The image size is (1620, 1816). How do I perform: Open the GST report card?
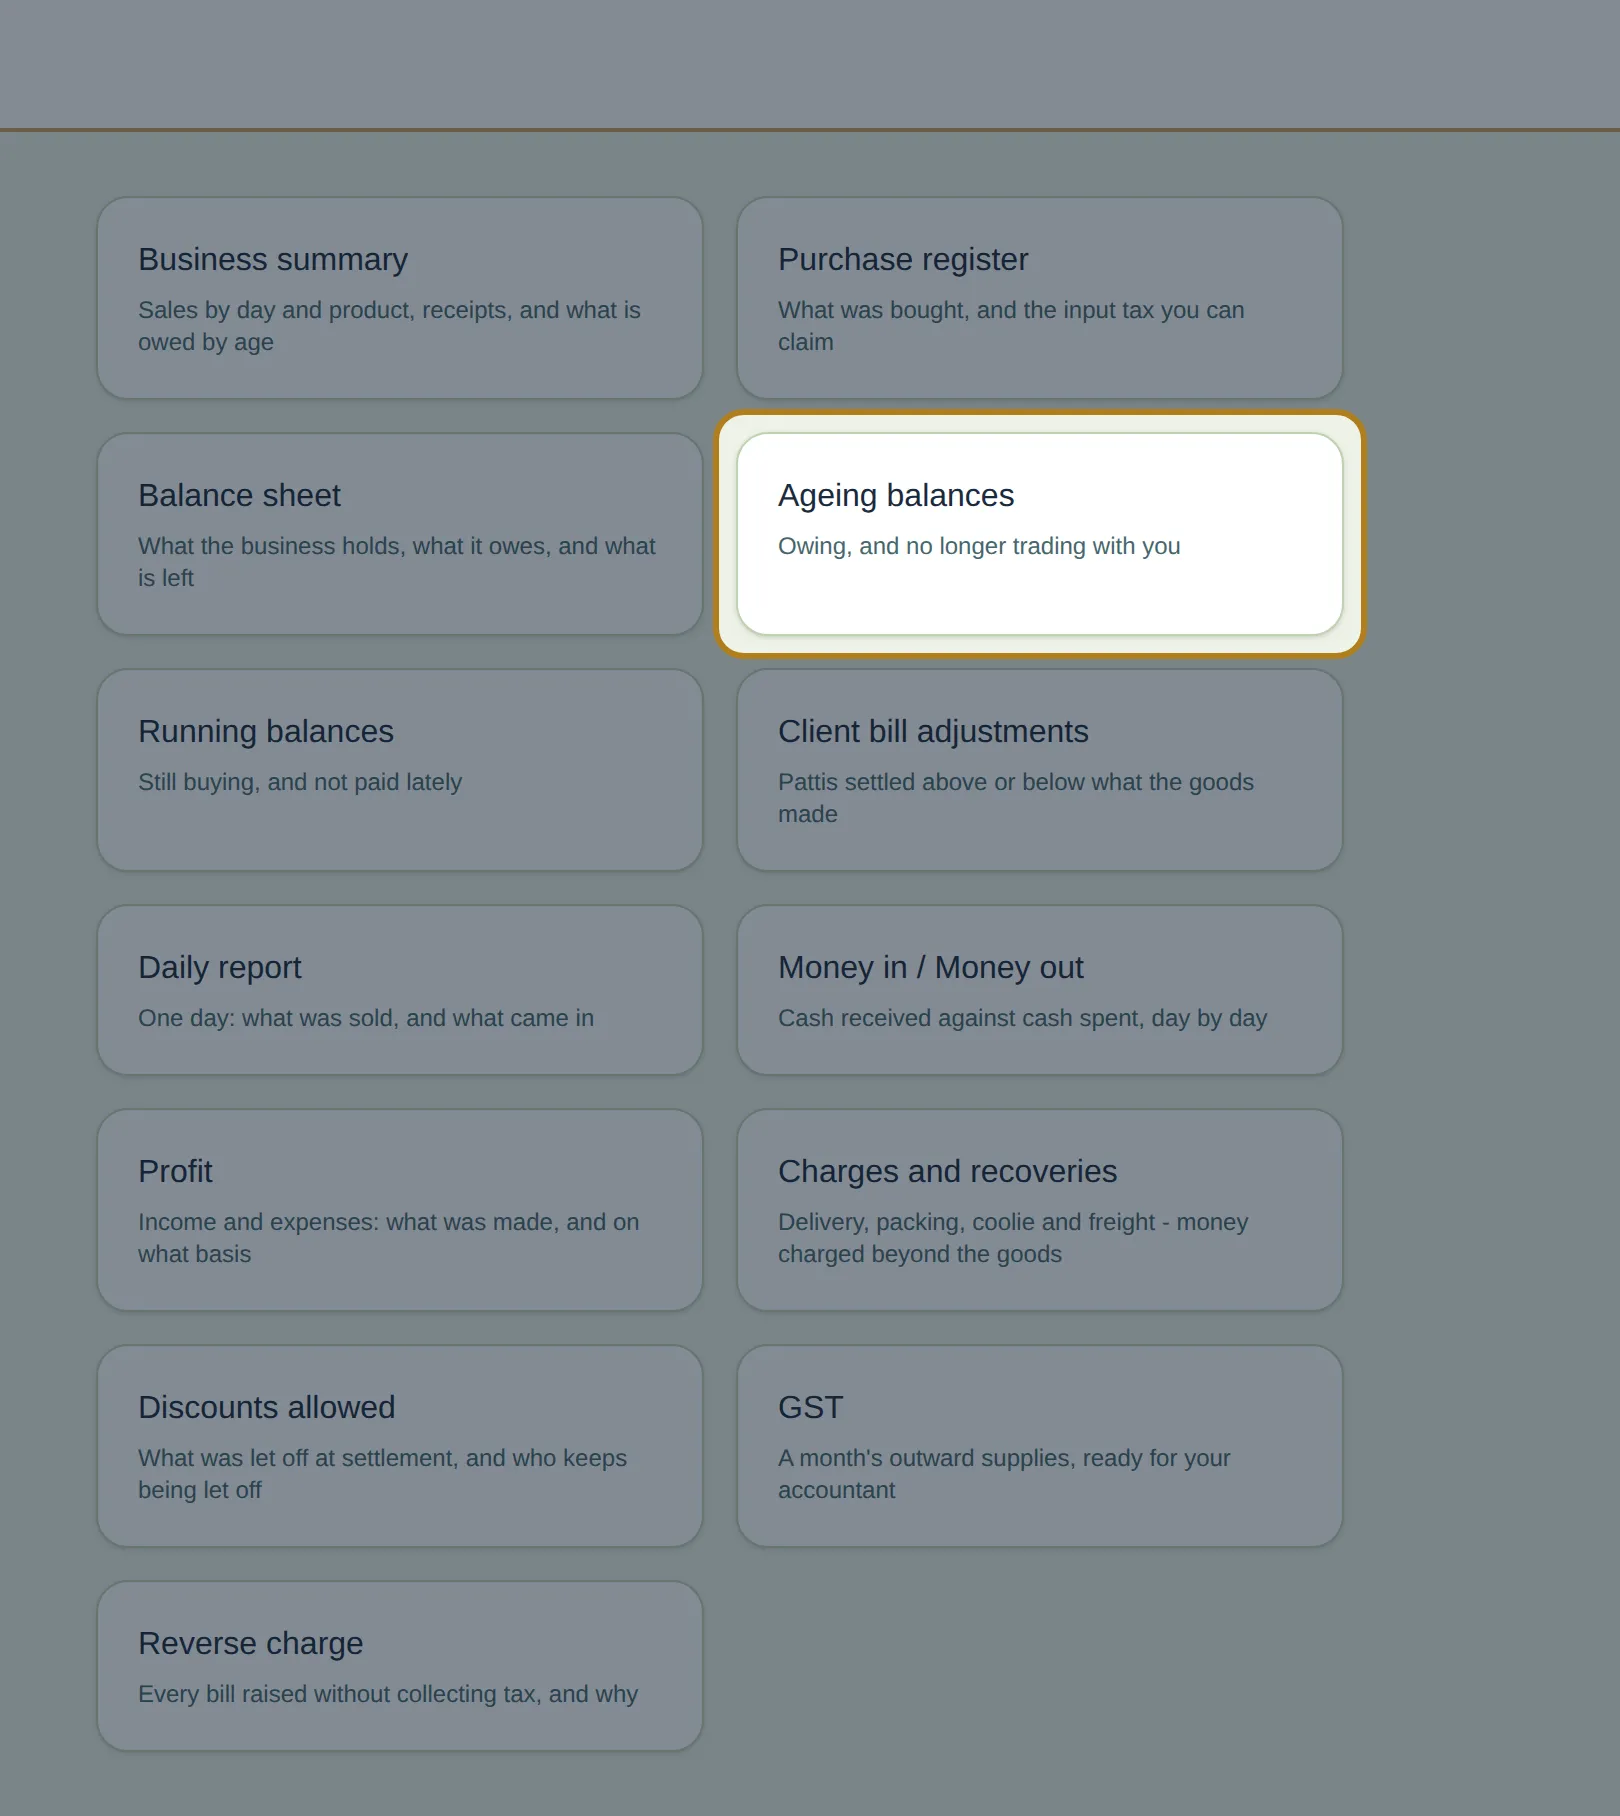point(1040,1446)
